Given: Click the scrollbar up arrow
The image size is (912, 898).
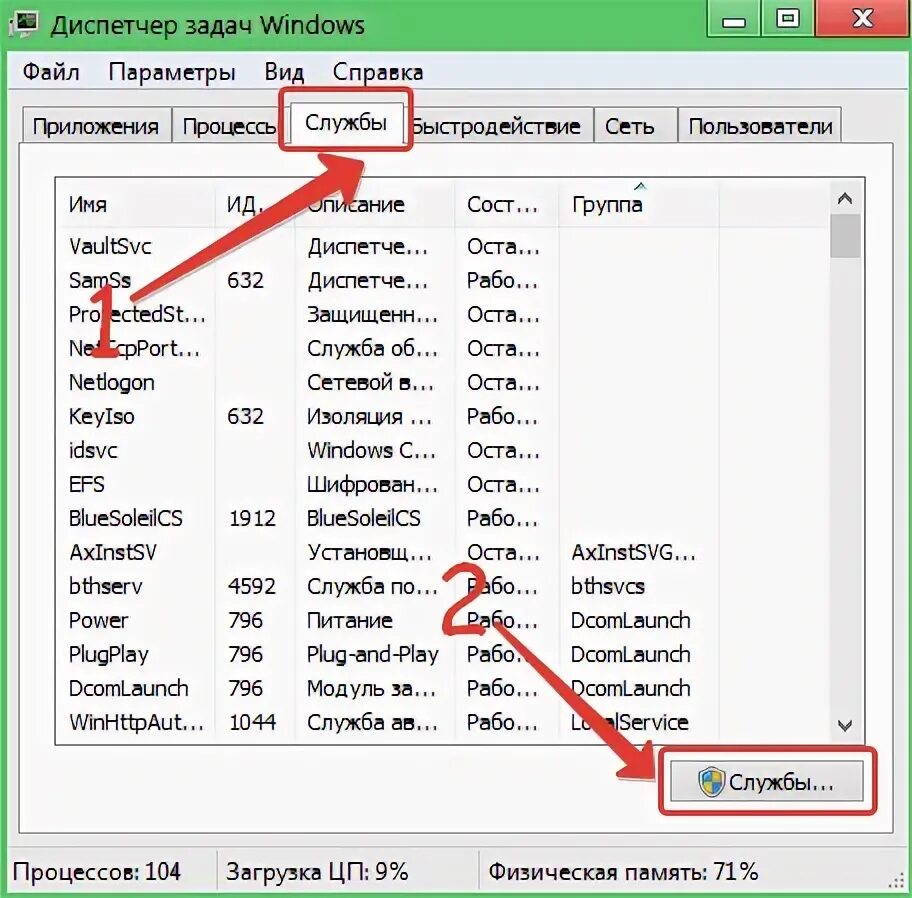Looking at the screenshot, I should click(845, 199).
